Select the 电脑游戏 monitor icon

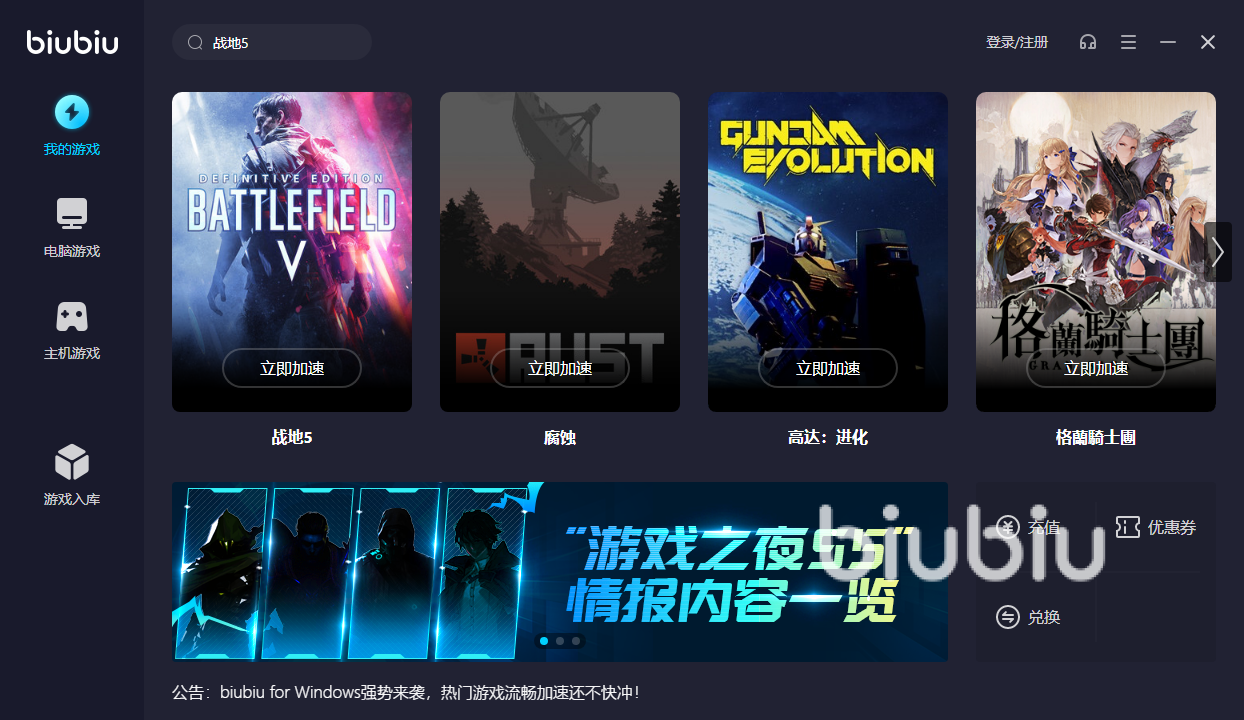(72, 213)
